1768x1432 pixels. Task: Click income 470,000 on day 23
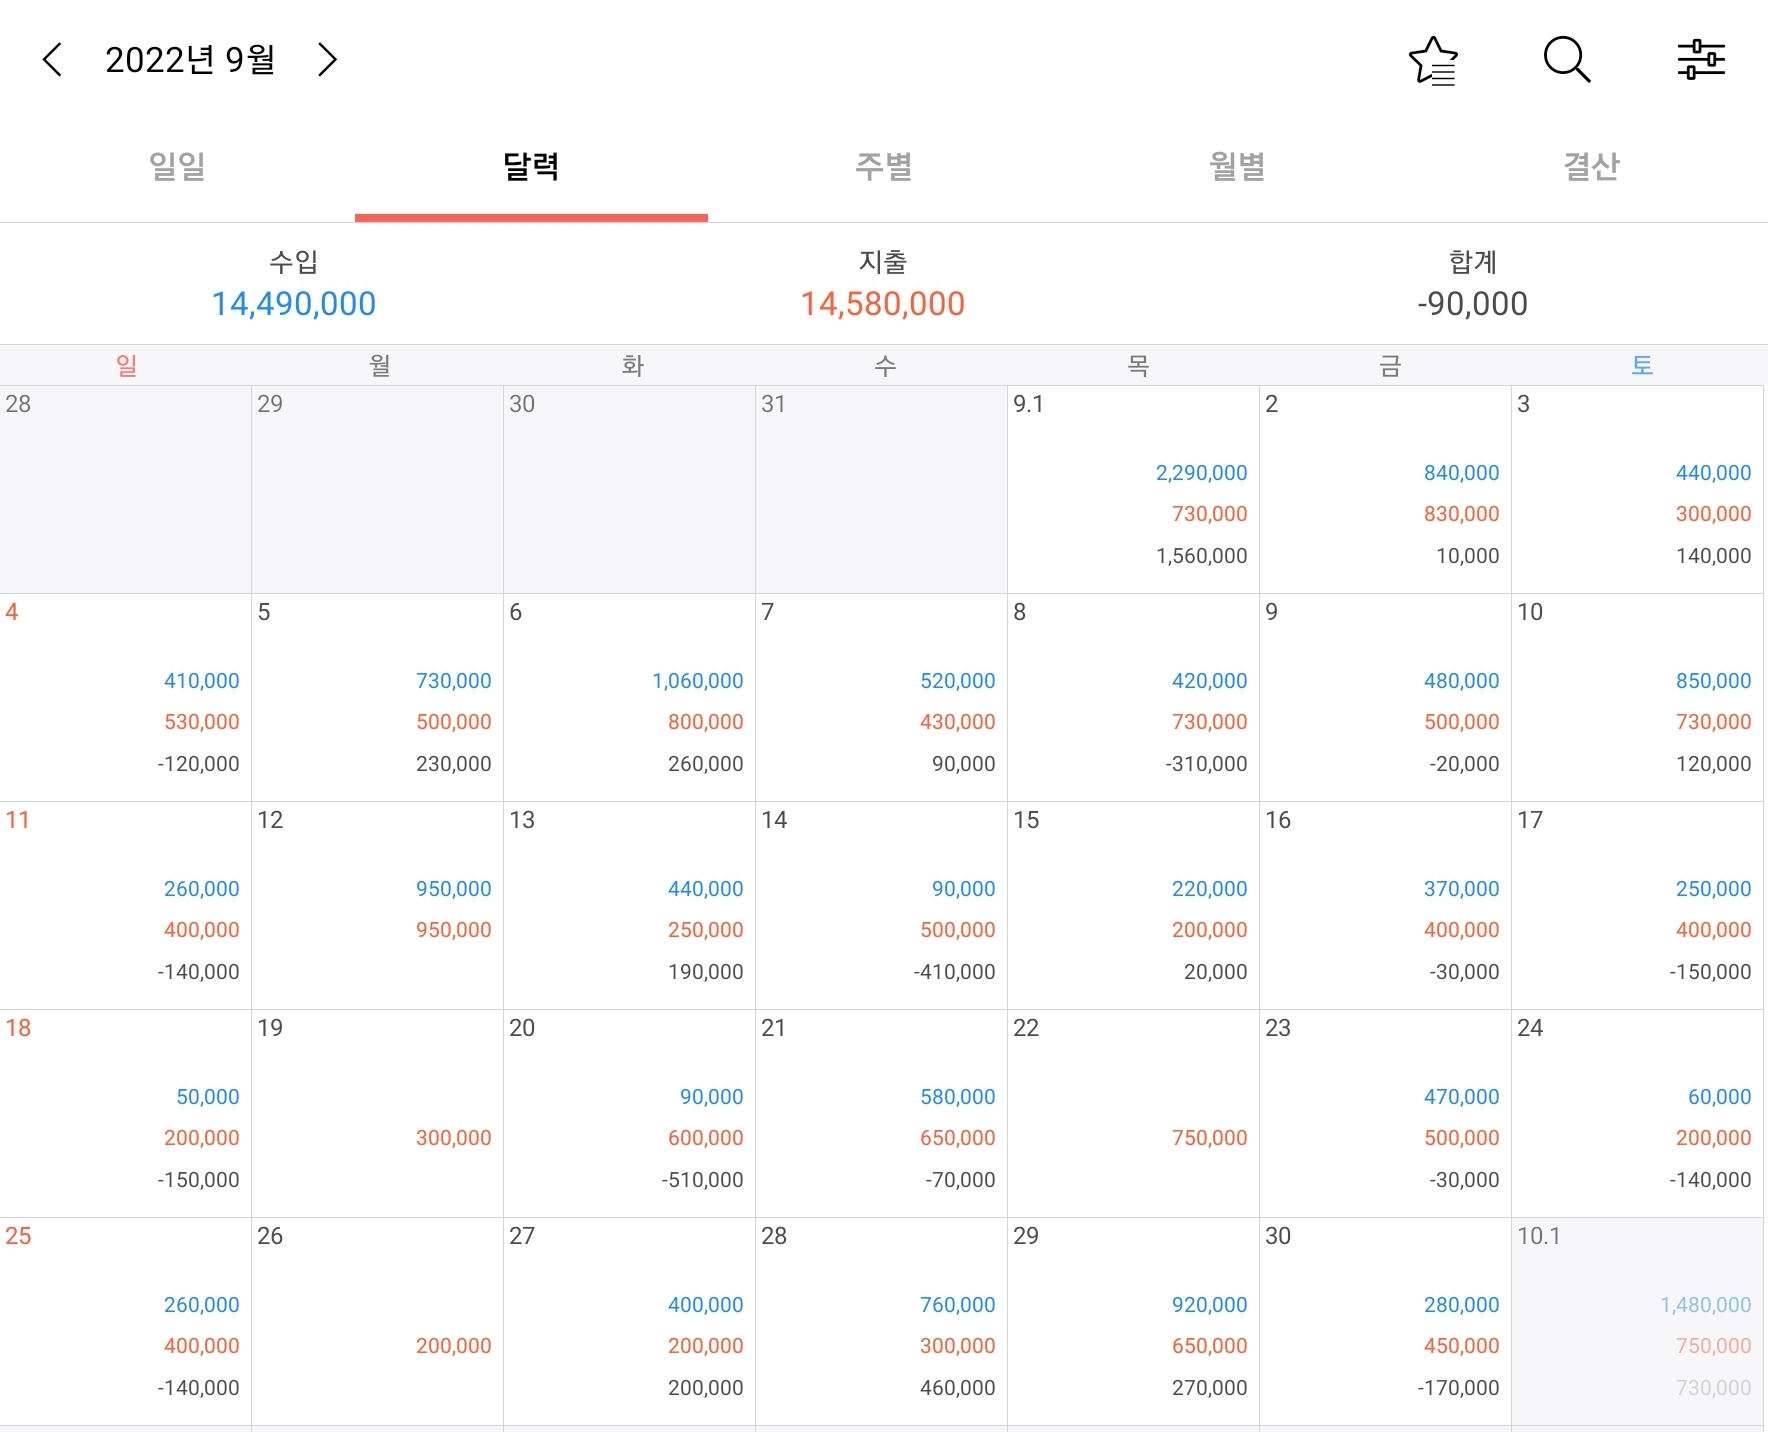1462,1097
